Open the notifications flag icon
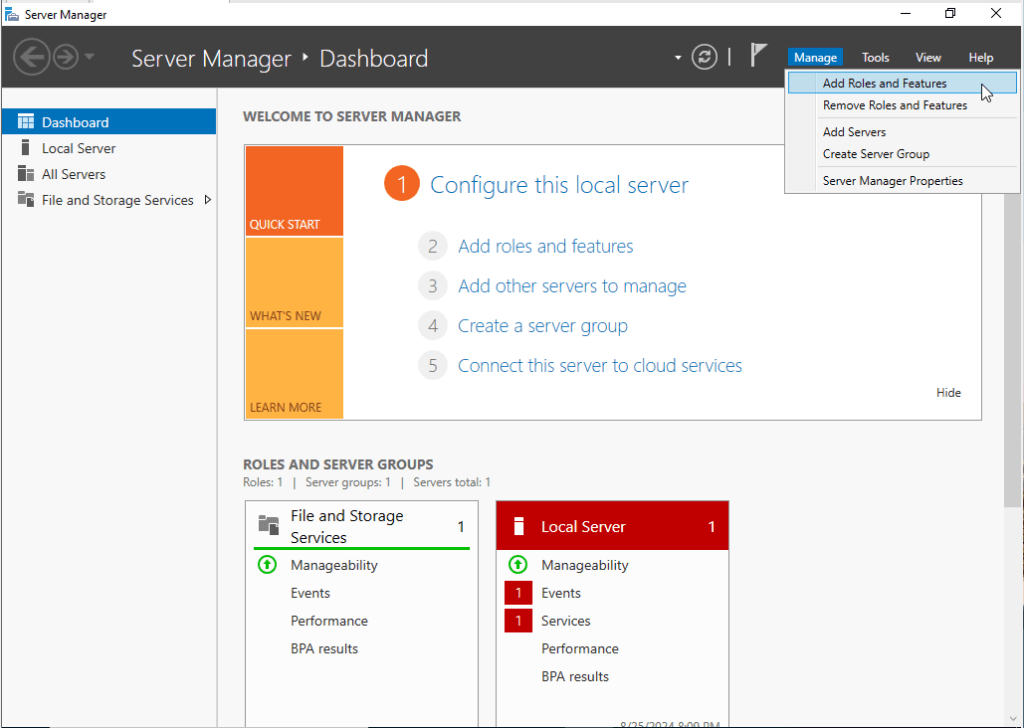 pyautogui.click(x=759, y=56)
